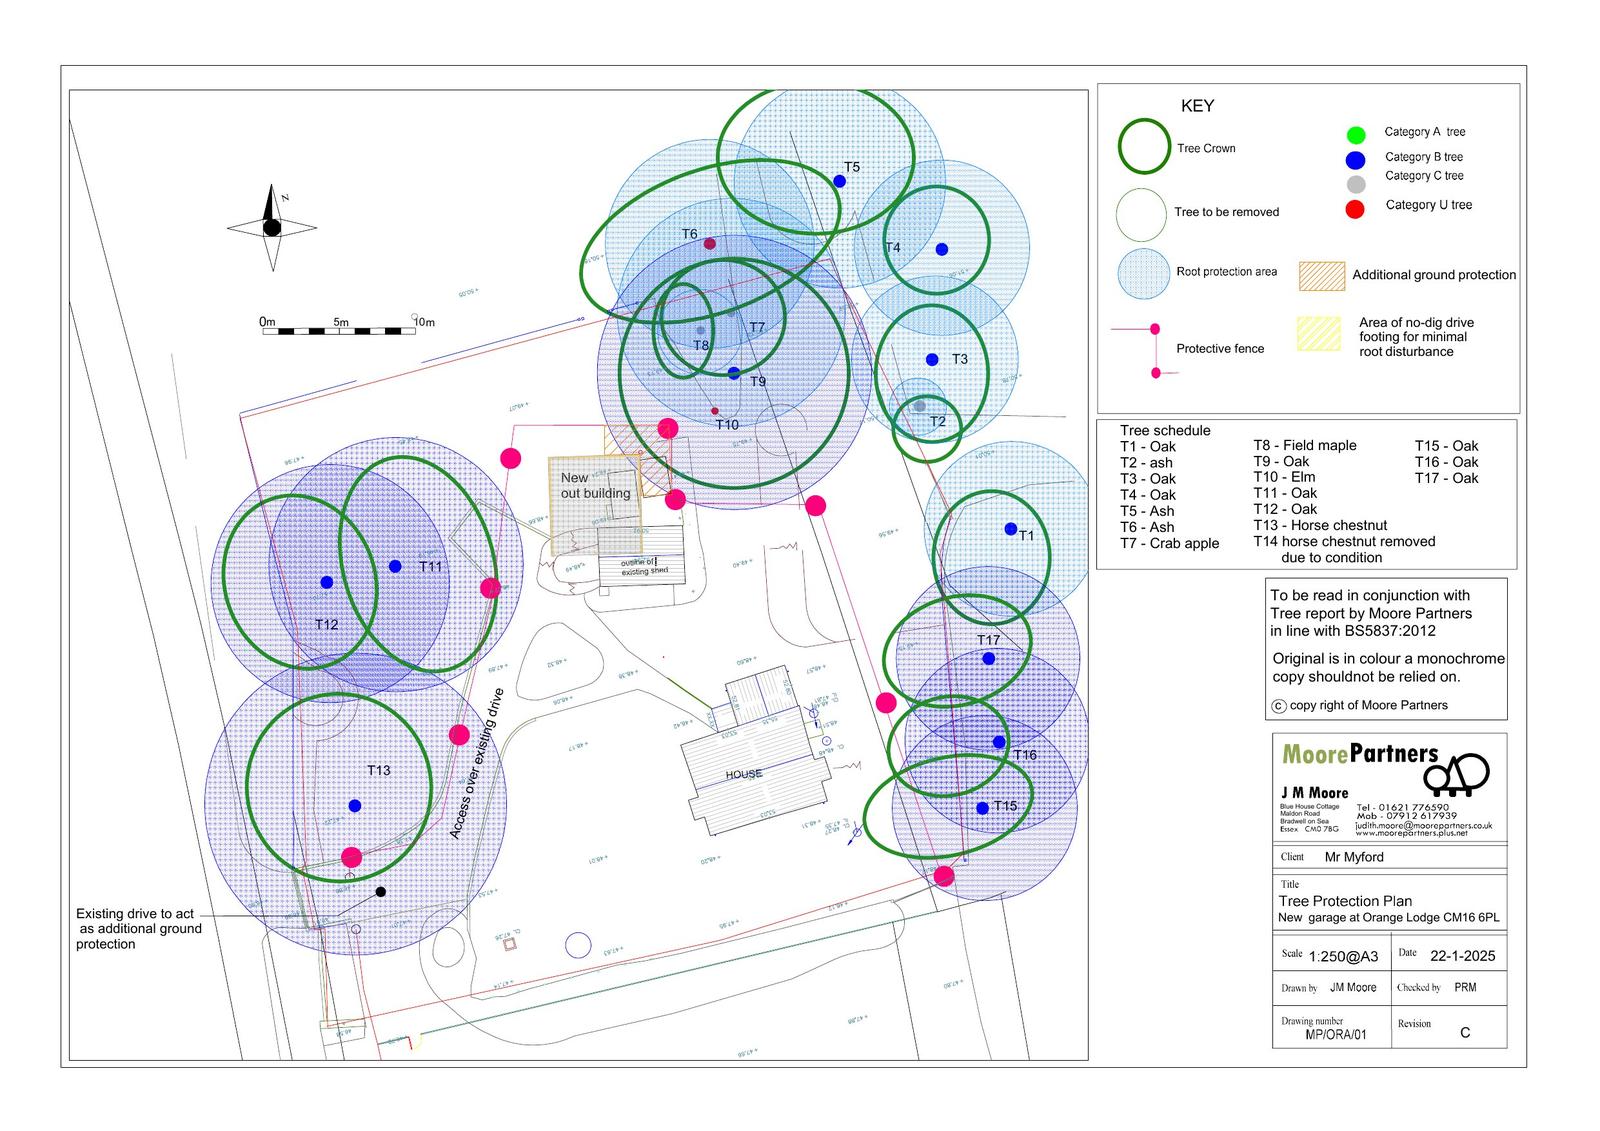Click the no-dig drive yellow hatched box
This screenshot has width=1600, height=1131.
click(1318, 335)
